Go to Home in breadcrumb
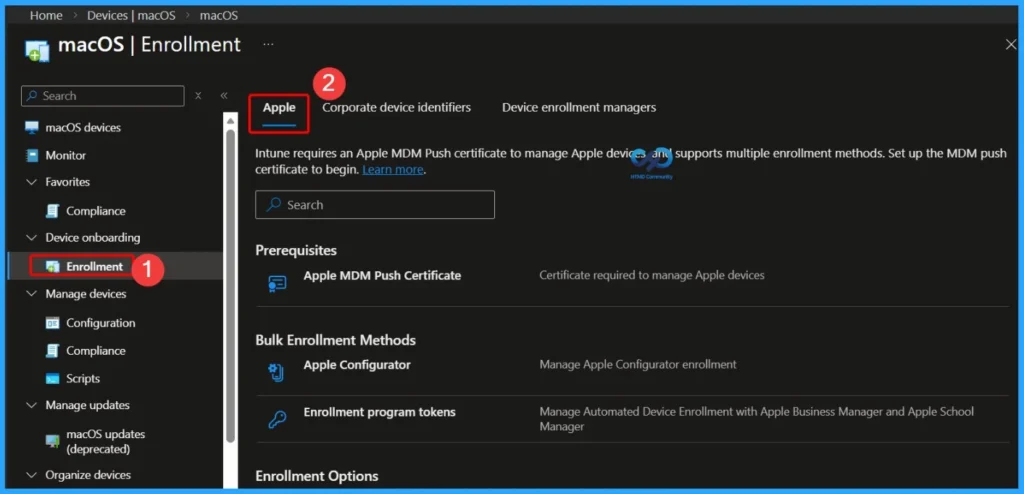 [x=46, y=15]
